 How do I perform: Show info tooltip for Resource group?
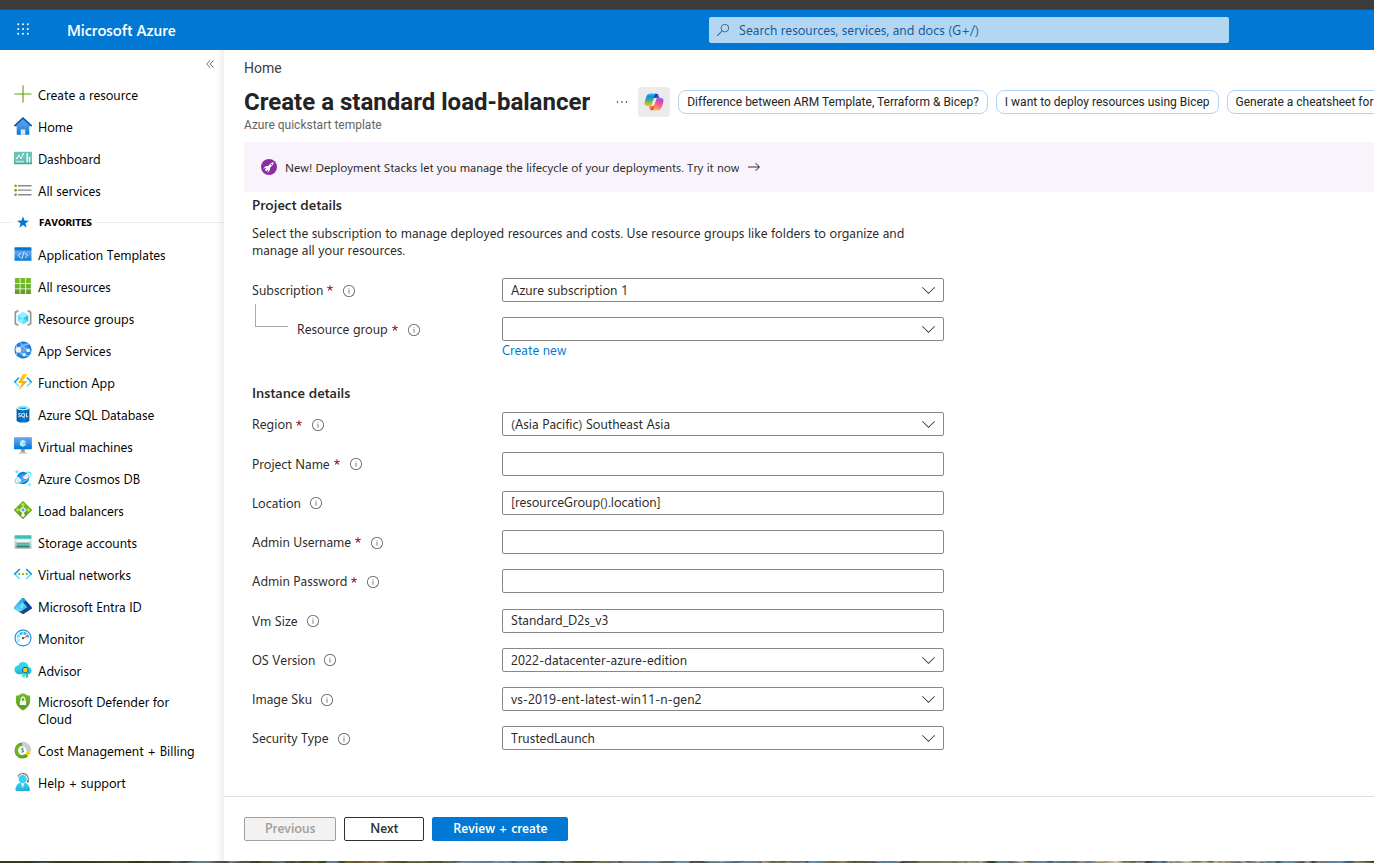[x=414, y=330]
